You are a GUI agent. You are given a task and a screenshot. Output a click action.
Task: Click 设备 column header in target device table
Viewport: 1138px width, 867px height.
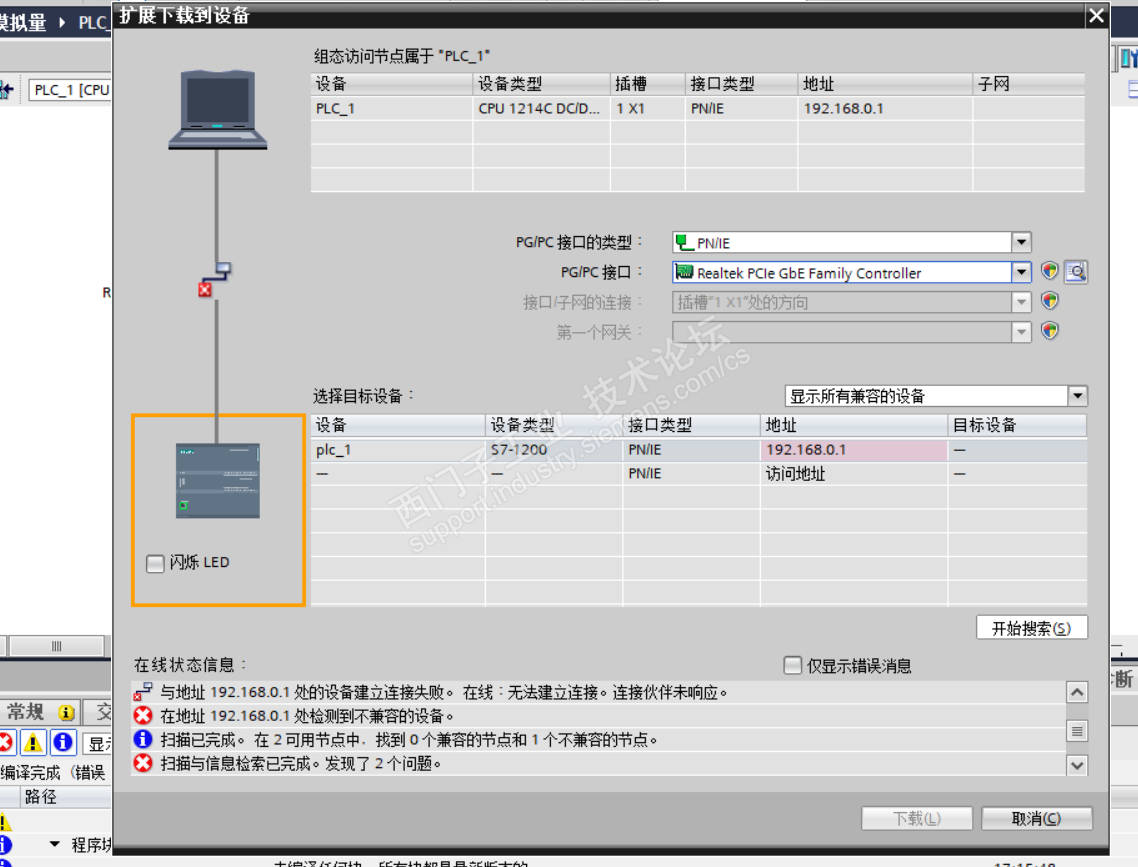(398, 425)
